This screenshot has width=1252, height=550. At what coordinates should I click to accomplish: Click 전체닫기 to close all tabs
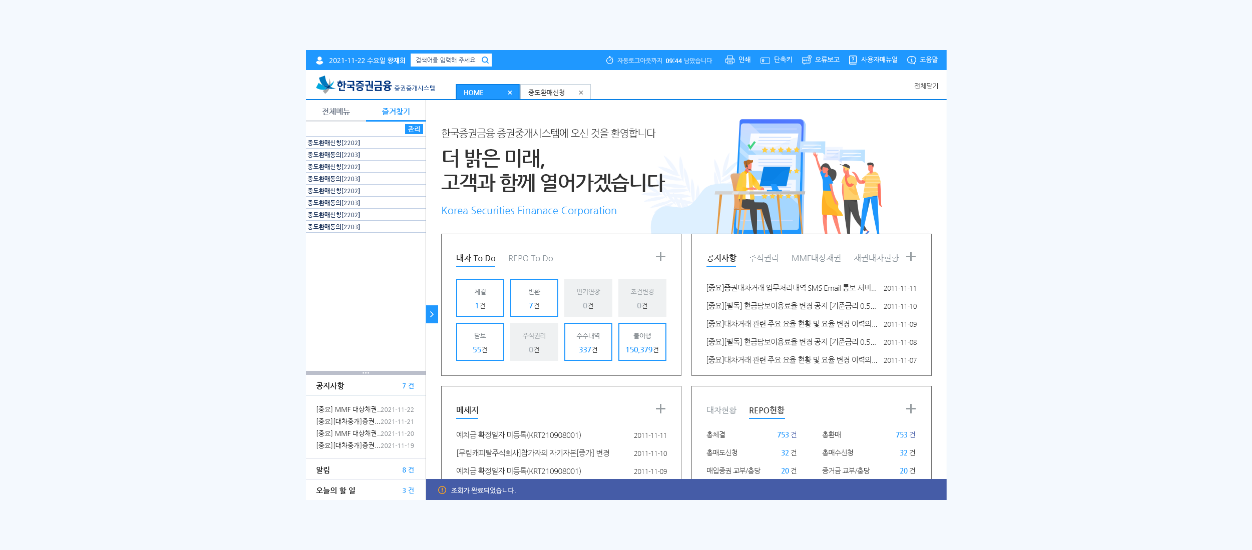[927, 86]
